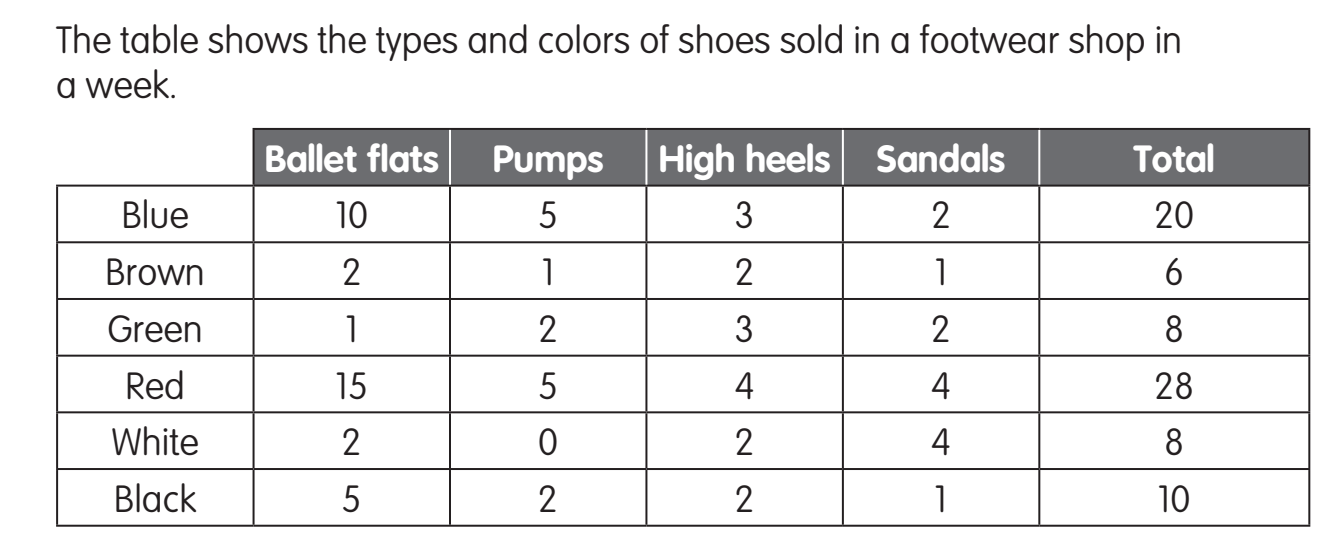Select the Blue ballet flats cell showing 10
The image size is (1342, 554).
351,216
